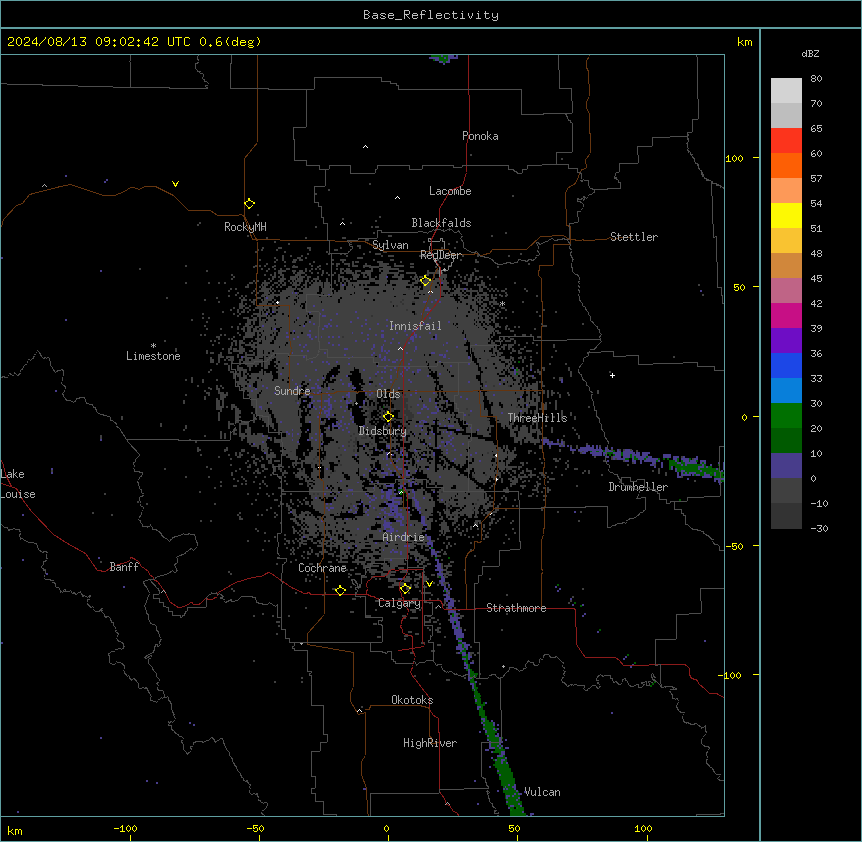Click the Sylvan label

[390, 245]
